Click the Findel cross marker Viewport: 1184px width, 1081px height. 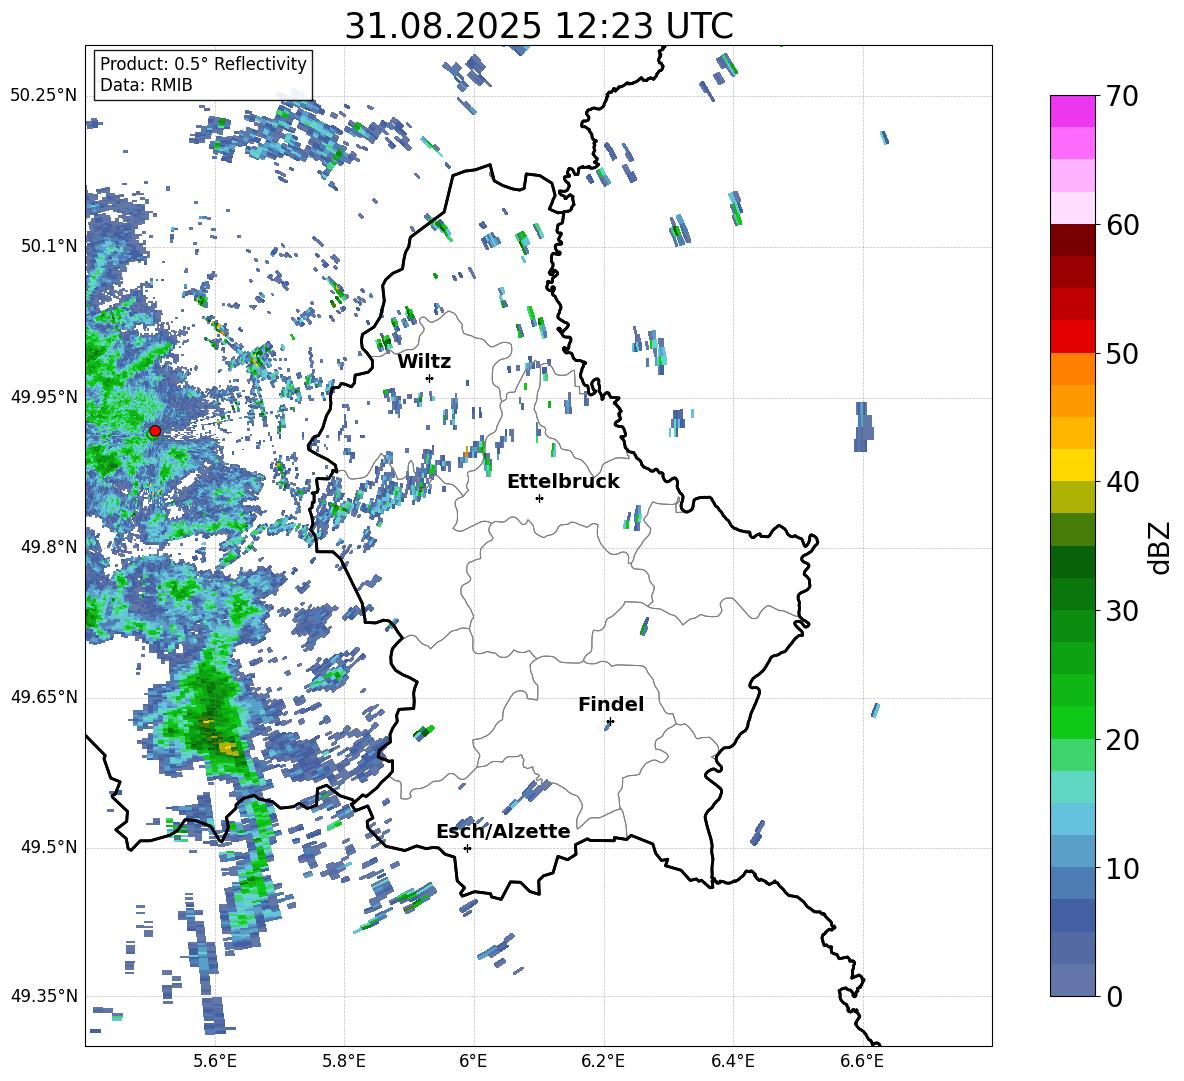[610, 722]
